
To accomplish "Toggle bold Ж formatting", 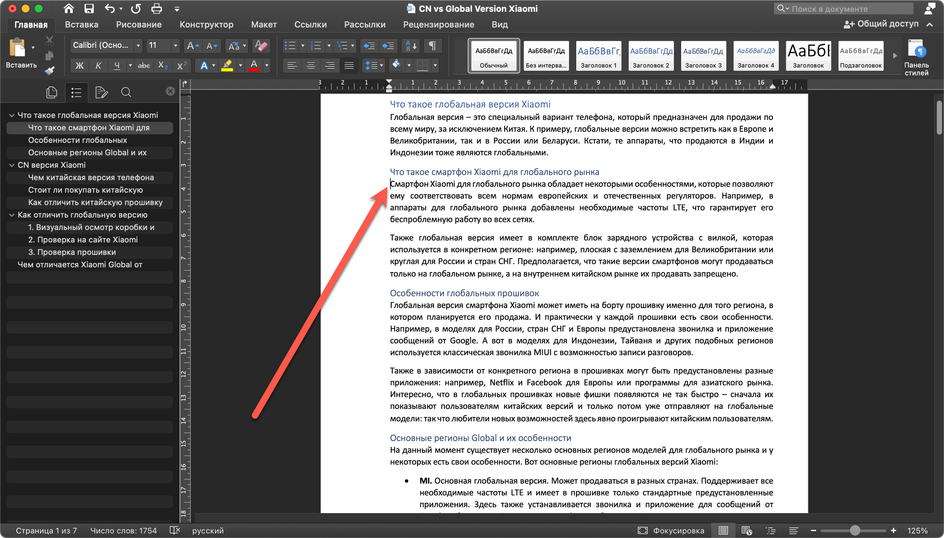I will click(x=79, y=66).
